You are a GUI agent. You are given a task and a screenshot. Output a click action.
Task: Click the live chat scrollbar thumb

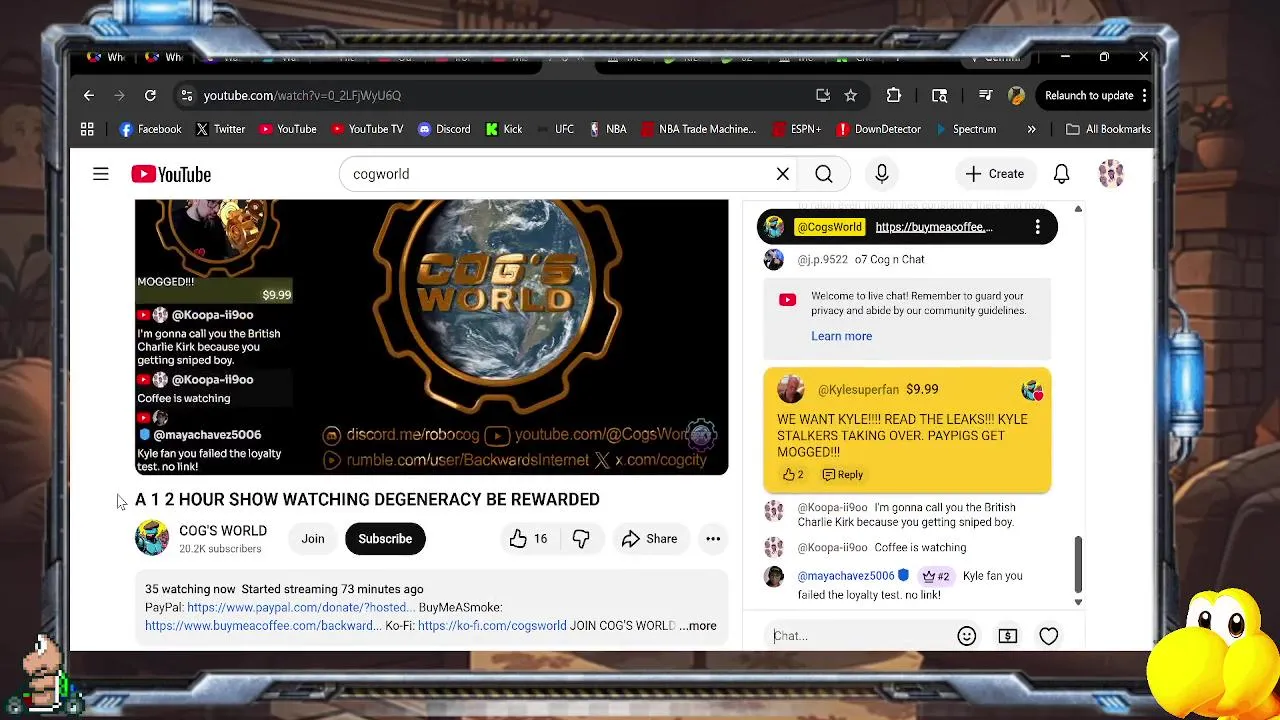[1078, 564]
